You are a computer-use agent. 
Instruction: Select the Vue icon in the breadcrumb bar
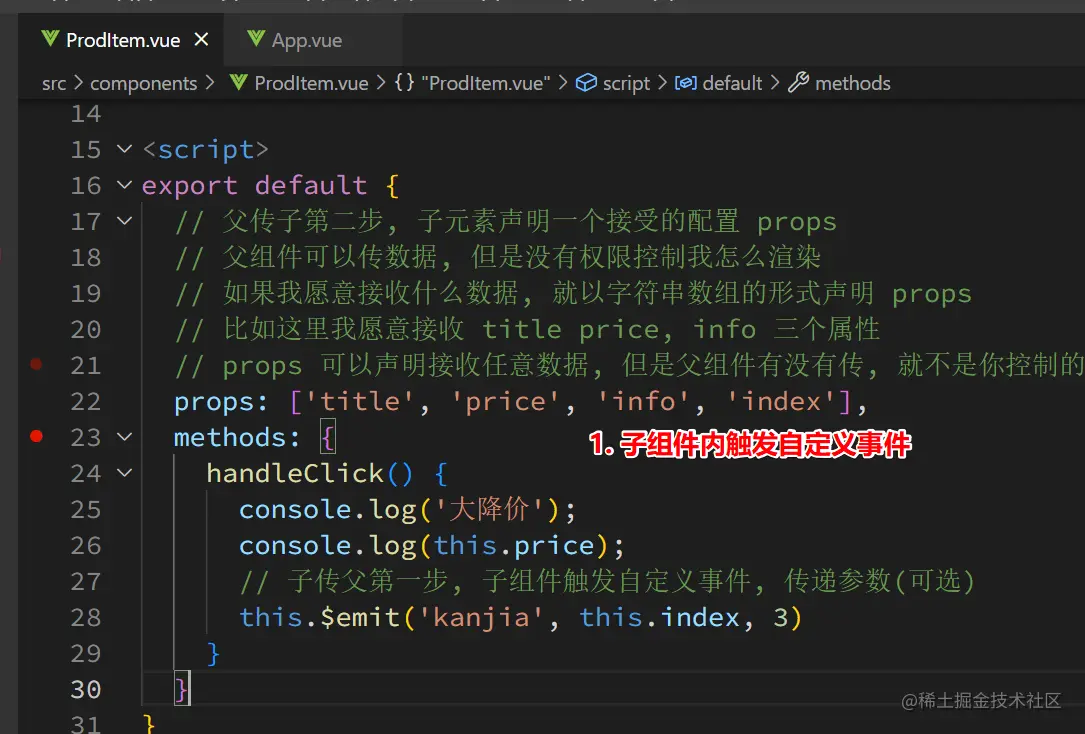237,83
